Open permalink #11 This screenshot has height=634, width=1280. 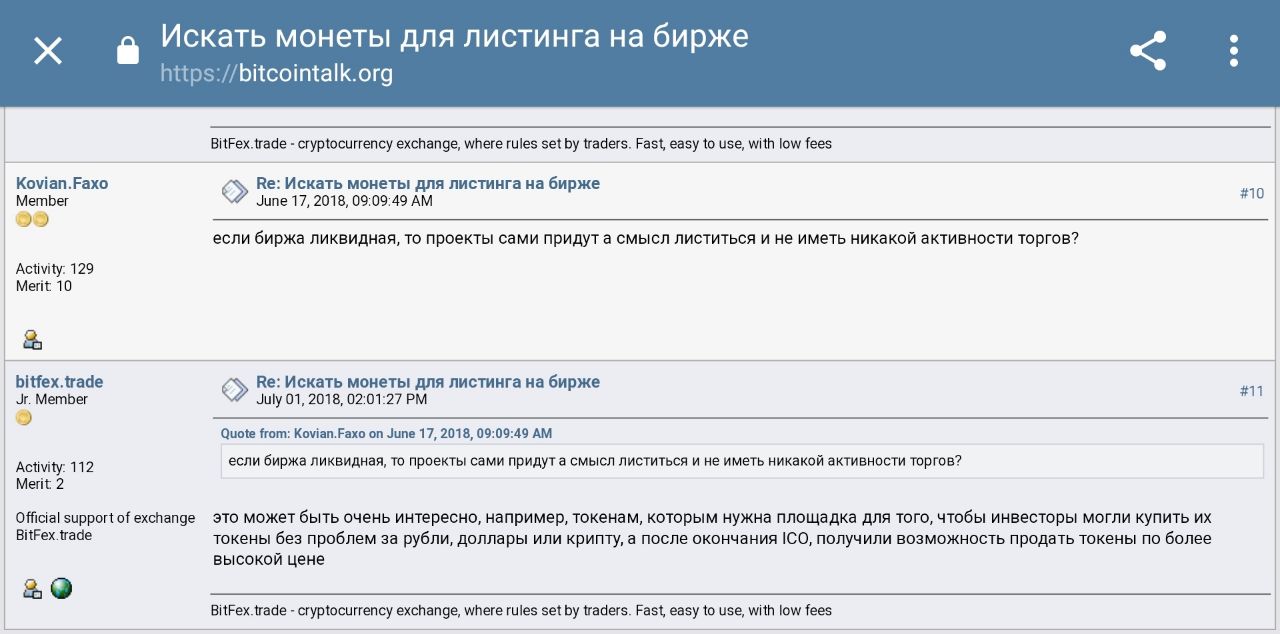pos(1252,391)
